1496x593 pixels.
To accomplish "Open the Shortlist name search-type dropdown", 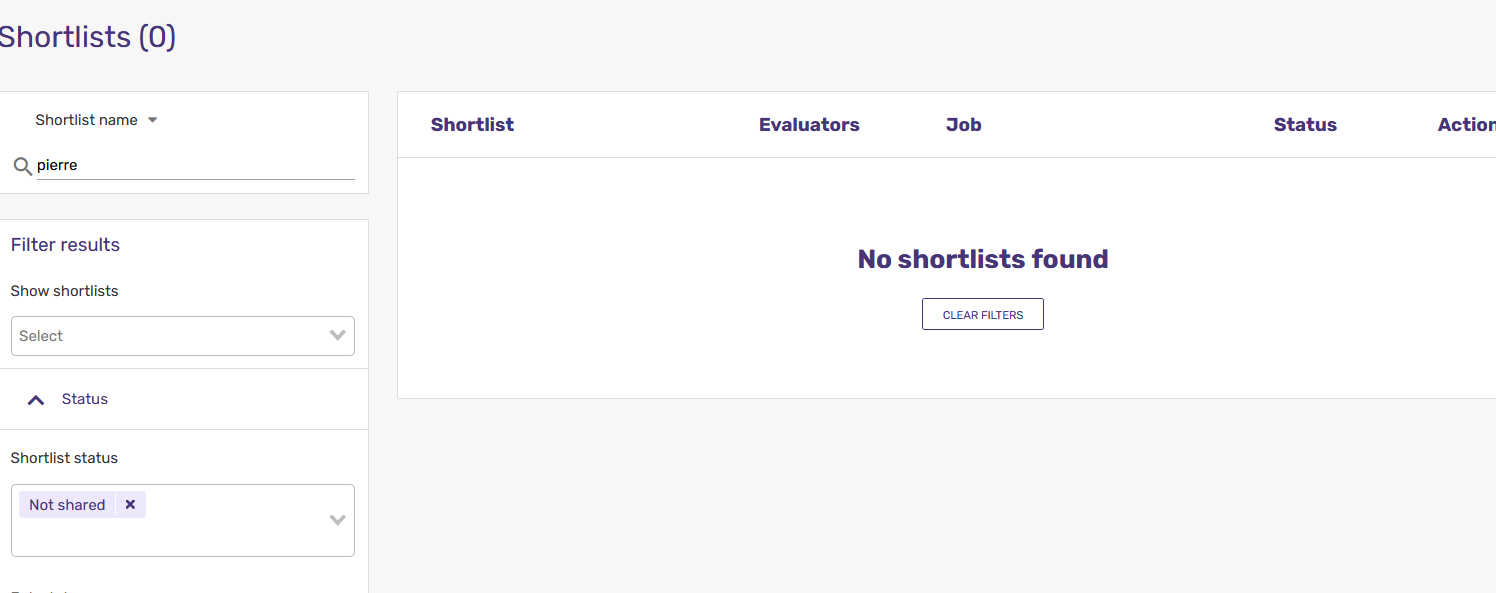I will click(97, 120).
